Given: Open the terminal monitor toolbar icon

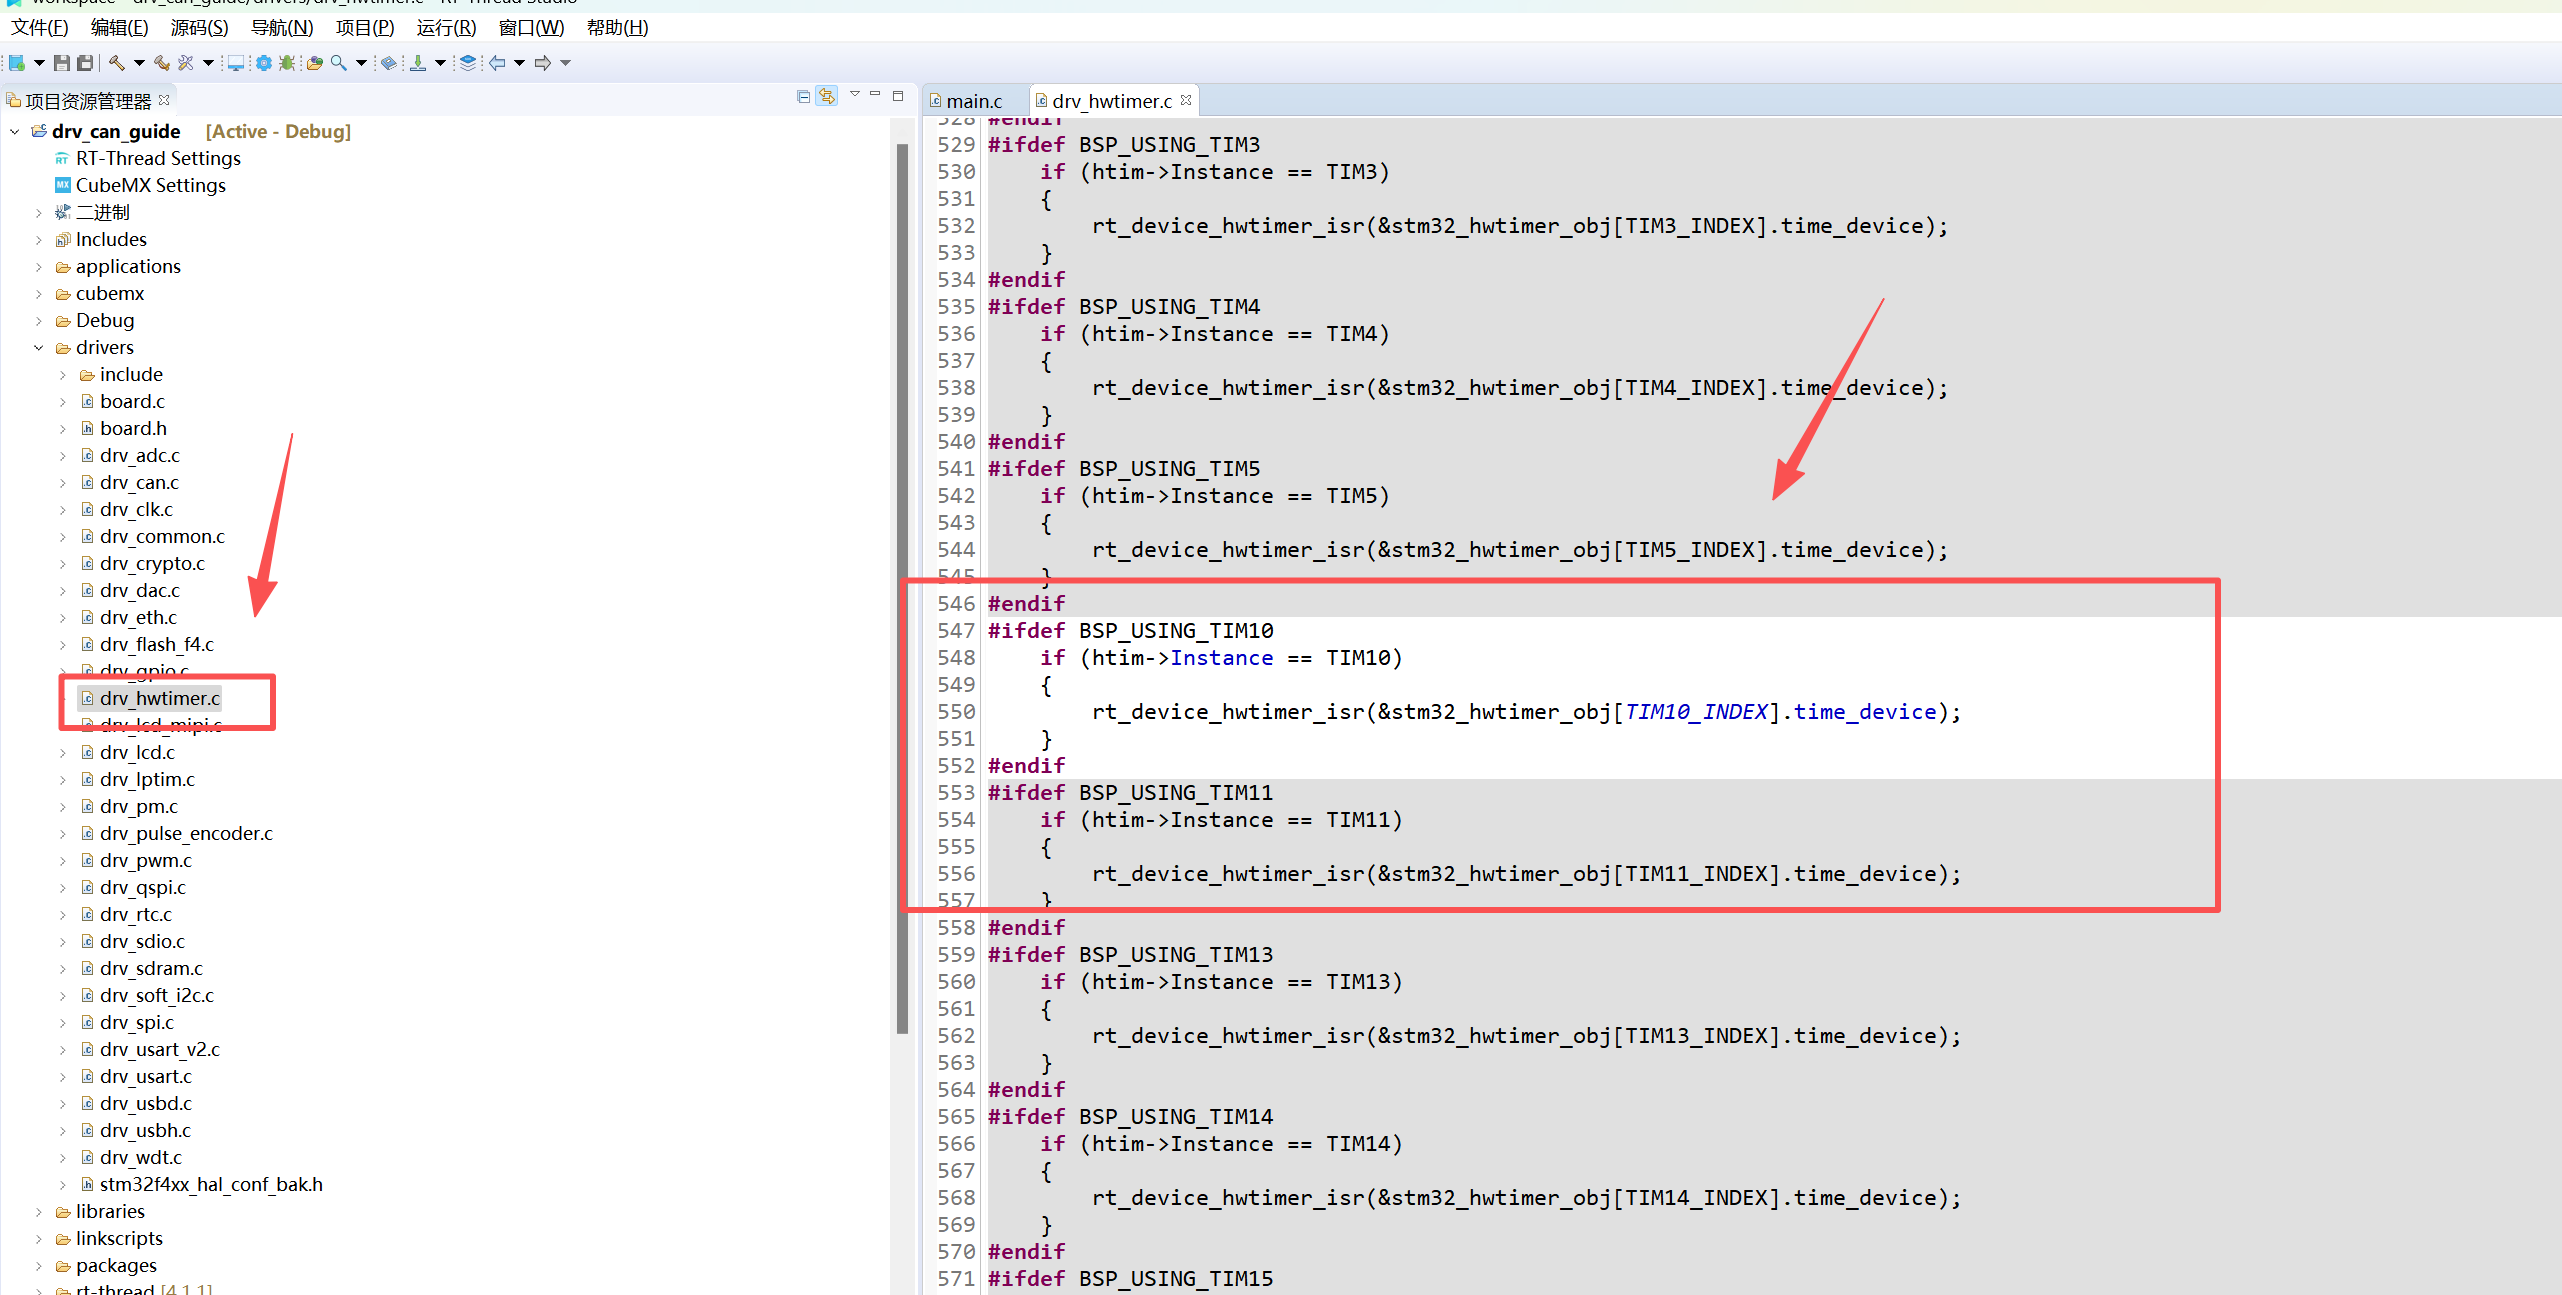Looking at the screenshot, I should pyautogui.click(x=237, y=62).
